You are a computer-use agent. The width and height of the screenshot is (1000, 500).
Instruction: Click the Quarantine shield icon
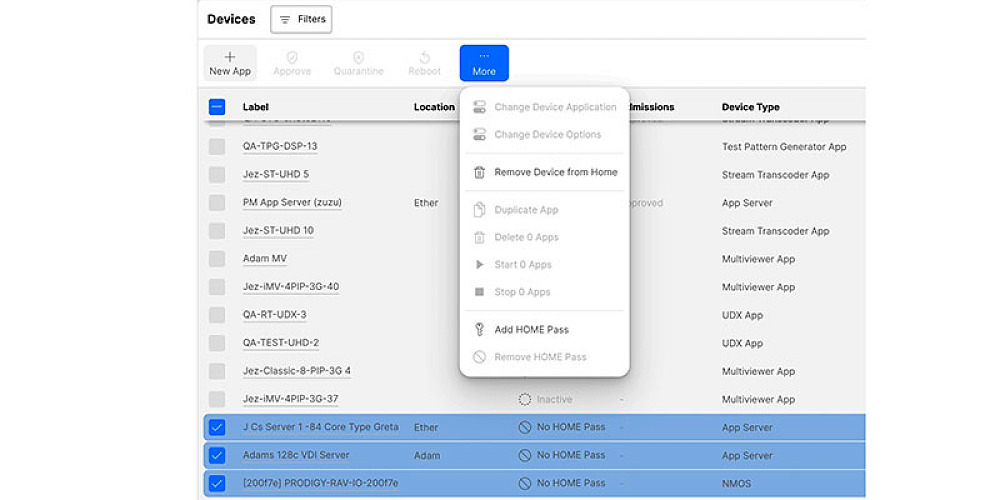(358, 58)
